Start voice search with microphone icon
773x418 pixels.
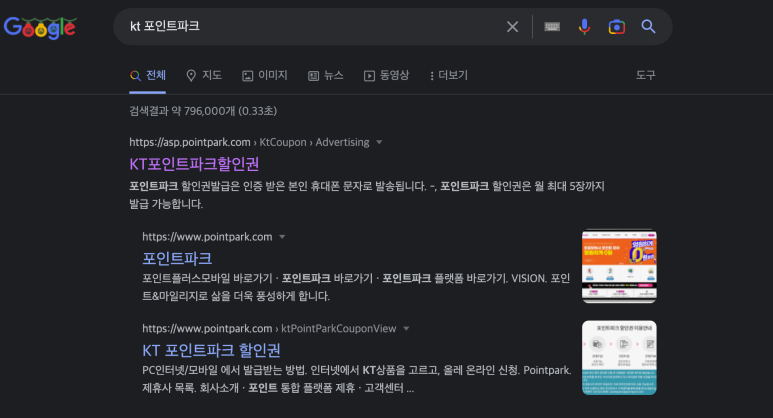click(x=584, y=27)
